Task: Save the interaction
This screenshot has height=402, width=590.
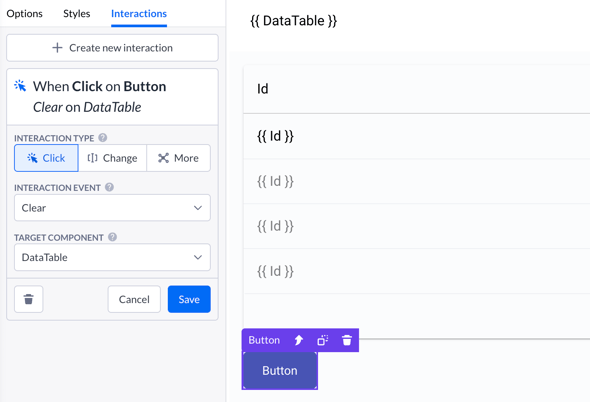Action: [x=189, y=299]
